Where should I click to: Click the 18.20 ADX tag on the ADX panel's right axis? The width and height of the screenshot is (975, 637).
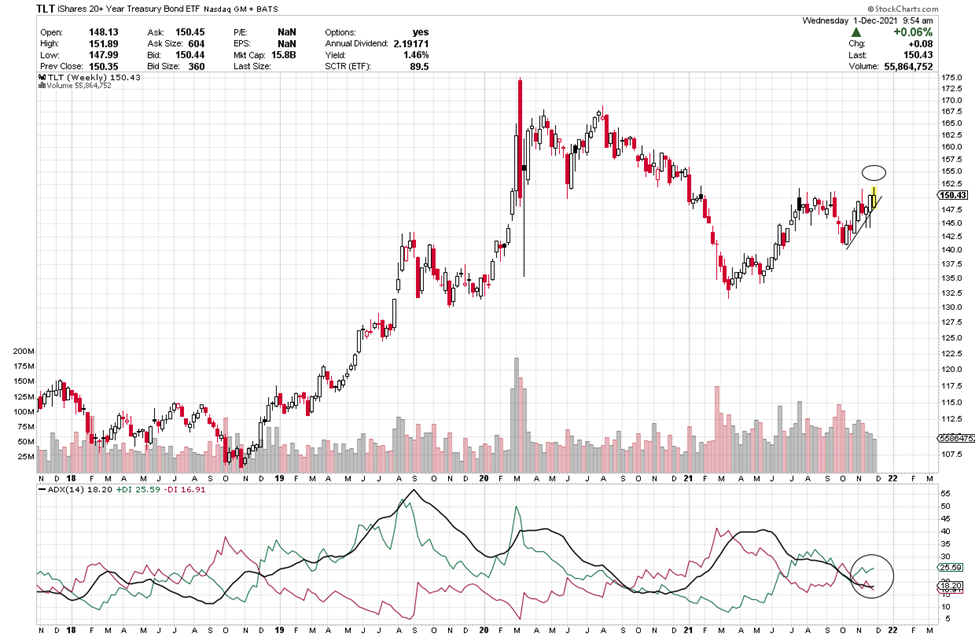(951, 586)
